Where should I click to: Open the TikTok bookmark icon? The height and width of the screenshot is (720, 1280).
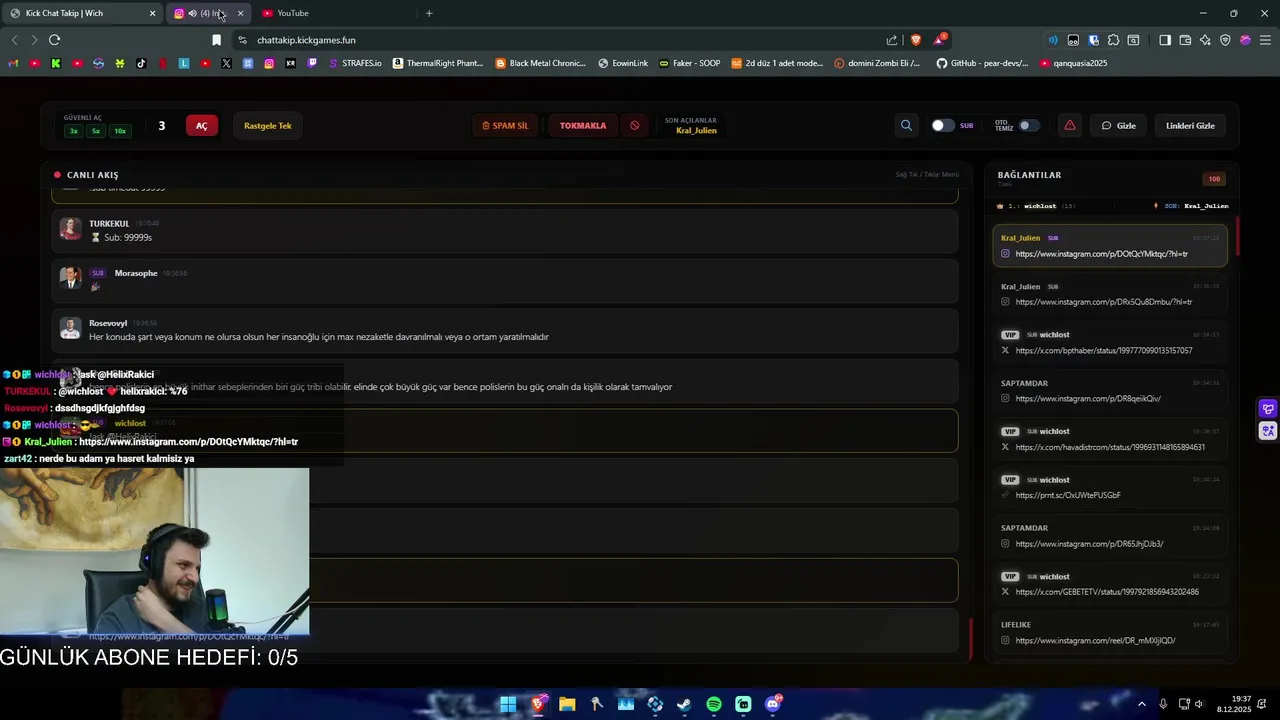[x=141, y=63]
